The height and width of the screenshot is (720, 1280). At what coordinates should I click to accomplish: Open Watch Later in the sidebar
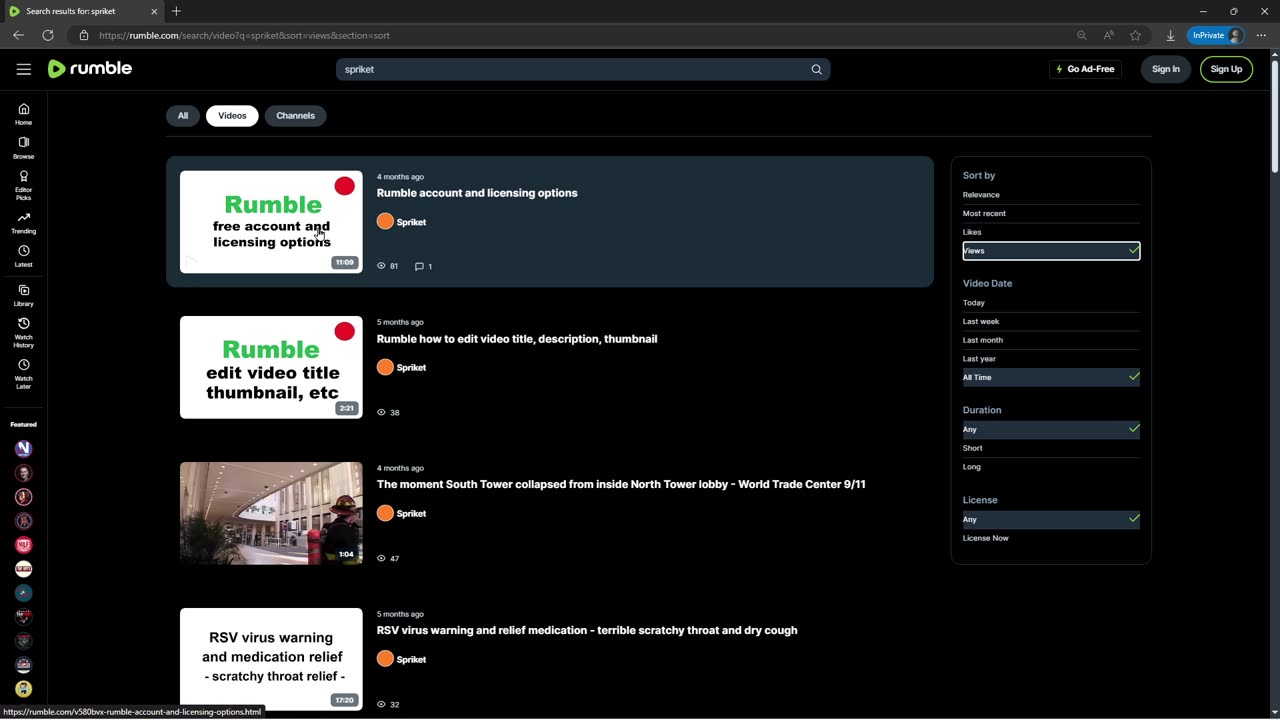(24, 374)
